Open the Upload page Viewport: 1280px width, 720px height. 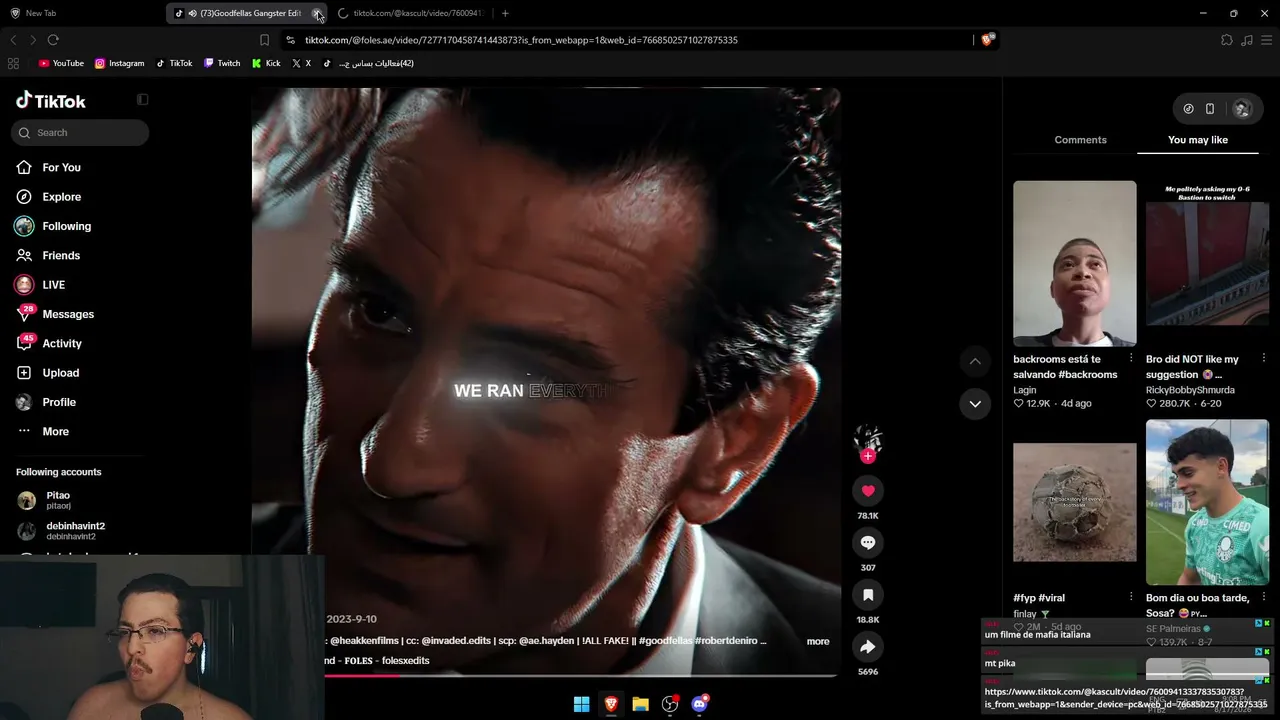(x=60, y=373)
